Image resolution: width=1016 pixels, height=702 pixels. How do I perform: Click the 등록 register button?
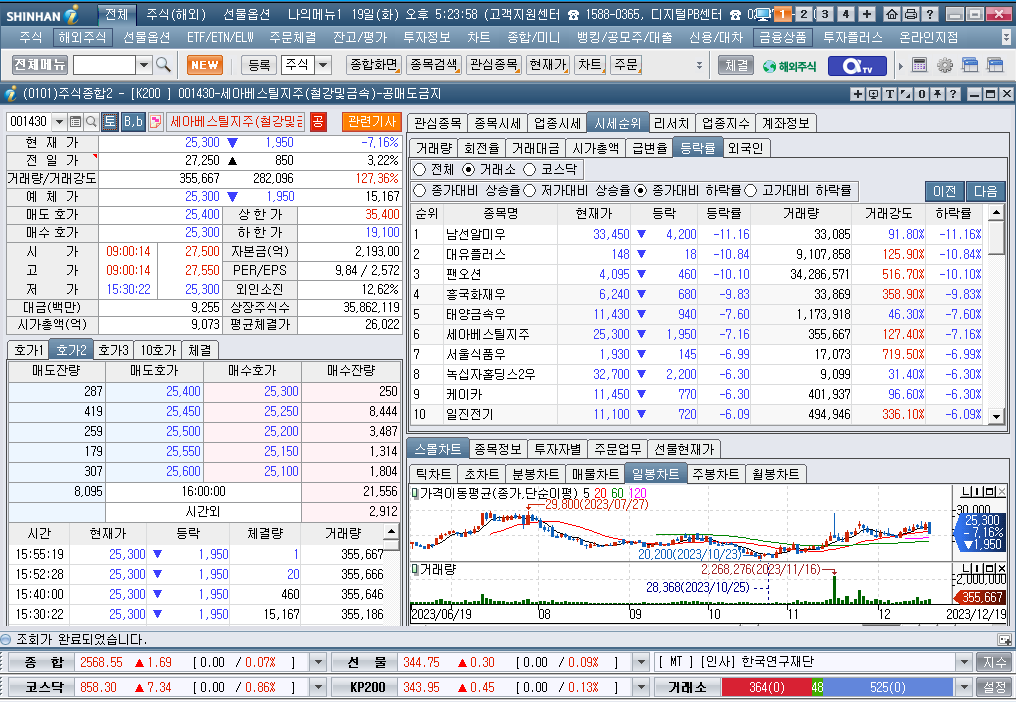tap(259, 65)
